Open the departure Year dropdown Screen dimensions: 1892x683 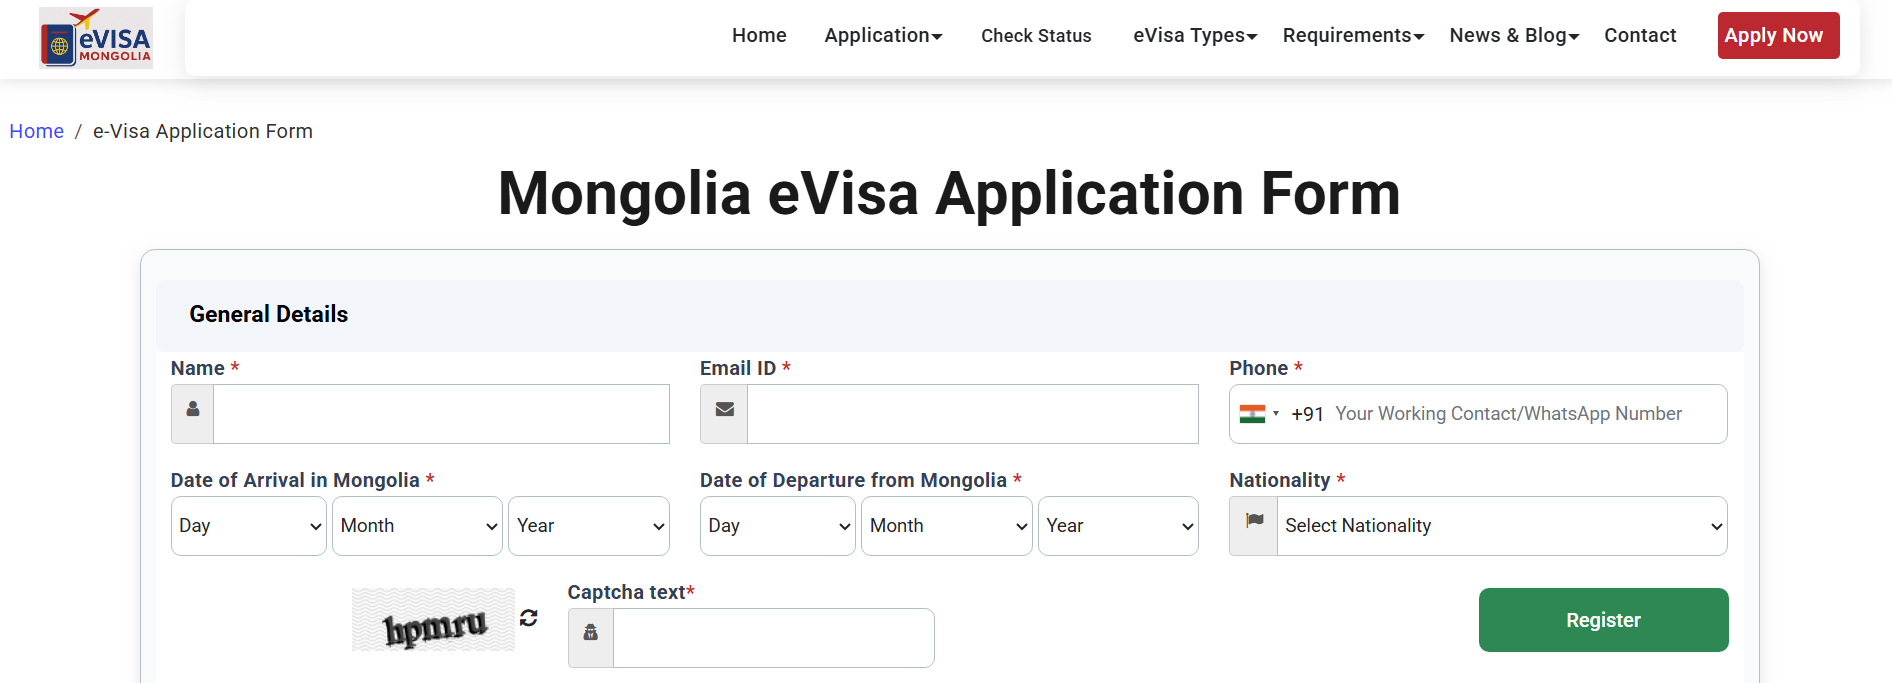click(x=1118, y=526)
